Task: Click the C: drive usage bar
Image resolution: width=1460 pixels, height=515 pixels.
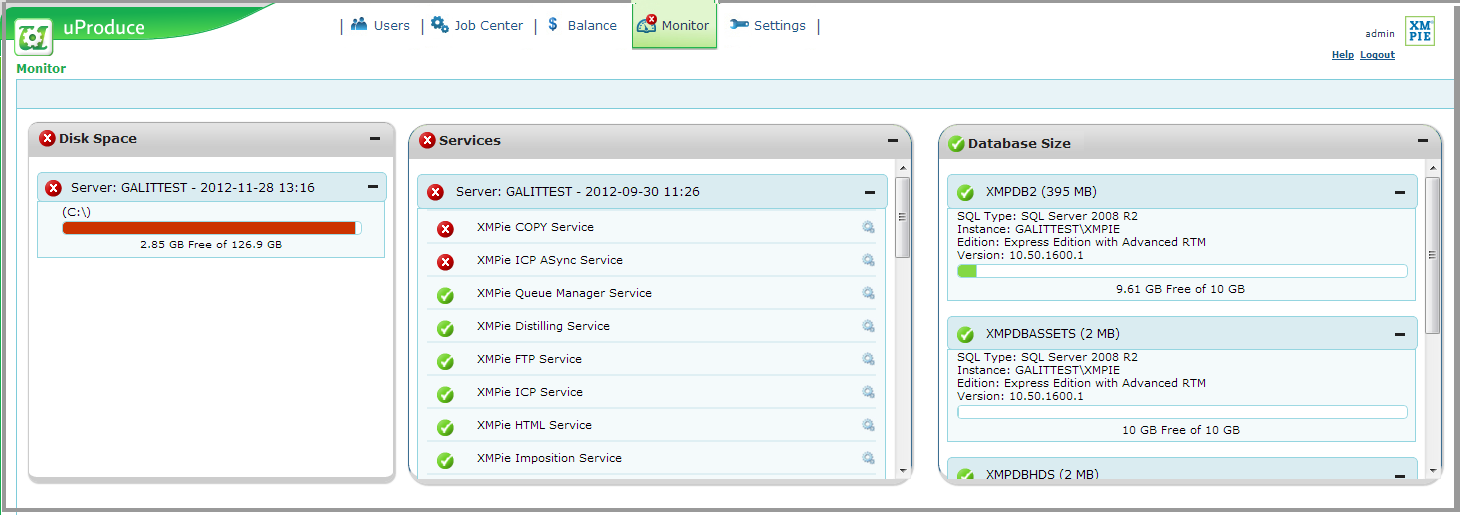Action: 211,228
